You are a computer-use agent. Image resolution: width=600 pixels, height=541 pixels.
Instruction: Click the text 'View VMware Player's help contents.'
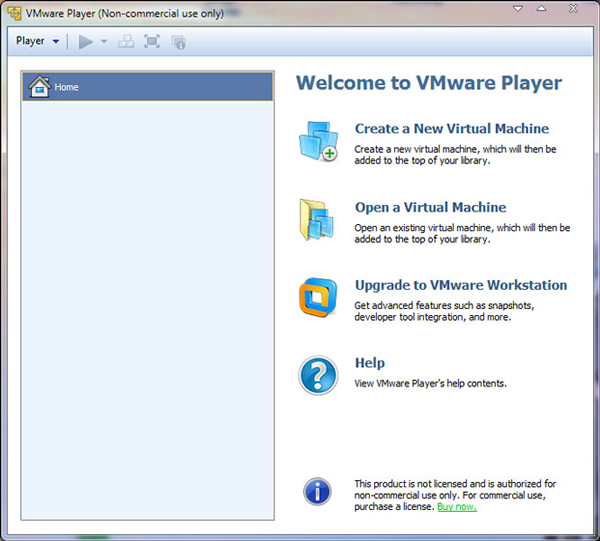coord(430,383)
